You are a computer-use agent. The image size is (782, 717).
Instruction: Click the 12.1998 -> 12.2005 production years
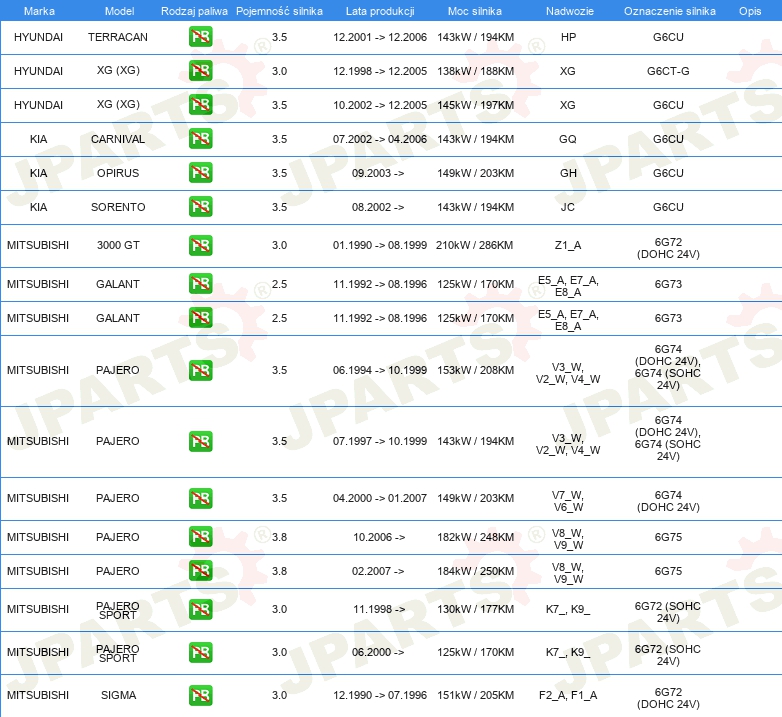coord(380,71)
